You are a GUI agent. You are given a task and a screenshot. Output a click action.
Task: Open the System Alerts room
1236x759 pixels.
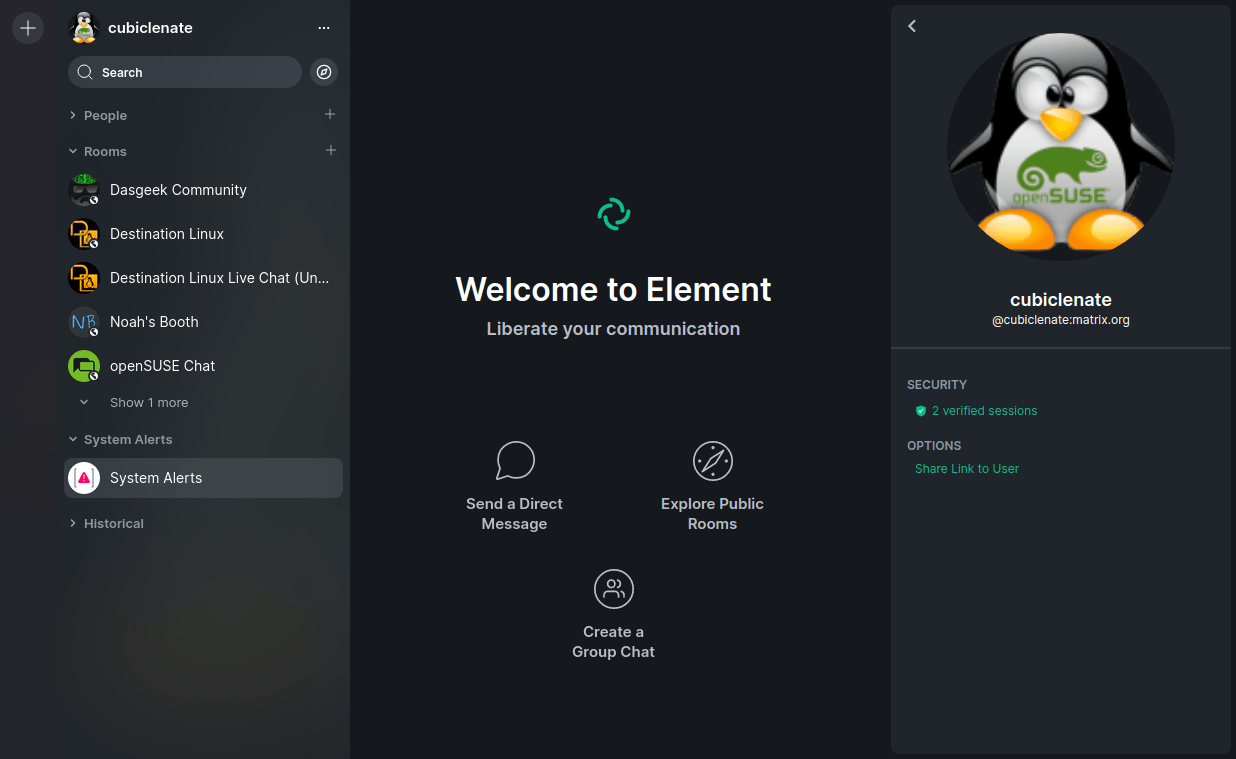pyautogui.click(x=203, y=478)
